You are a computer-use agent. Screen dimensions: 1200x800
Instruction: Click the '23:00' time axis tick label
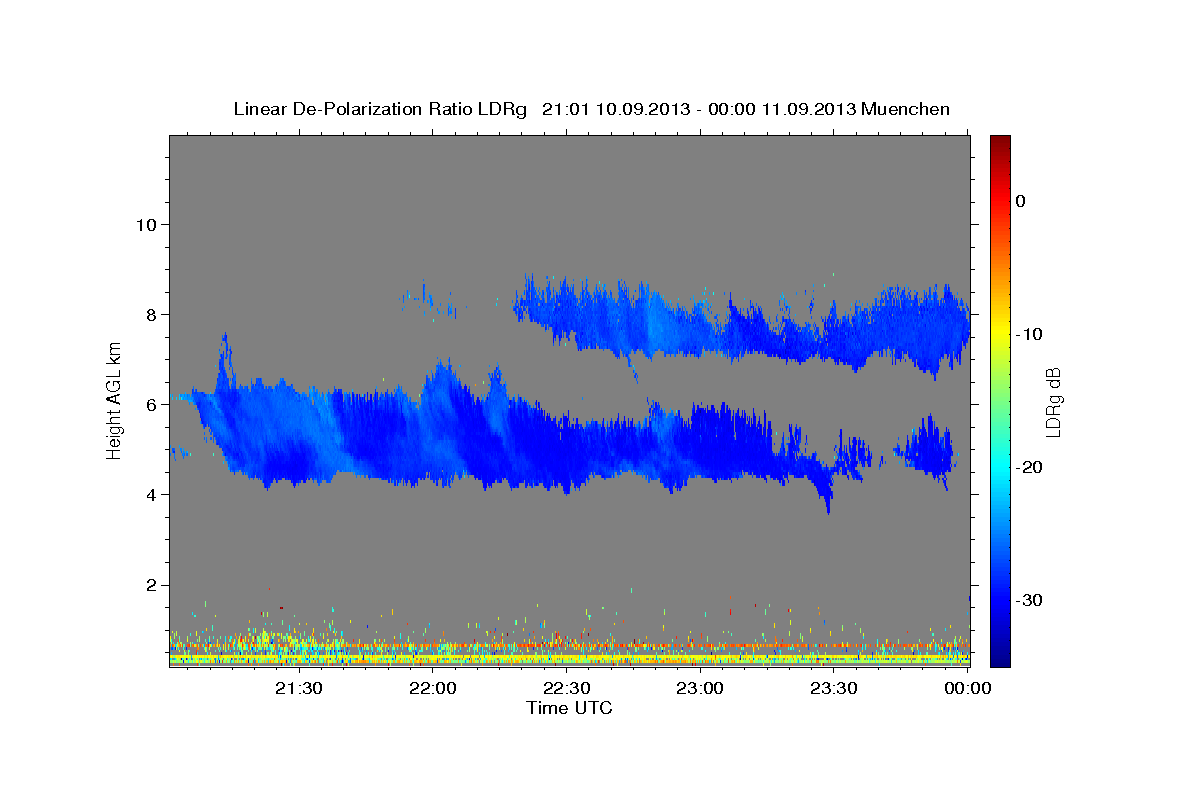700,688
